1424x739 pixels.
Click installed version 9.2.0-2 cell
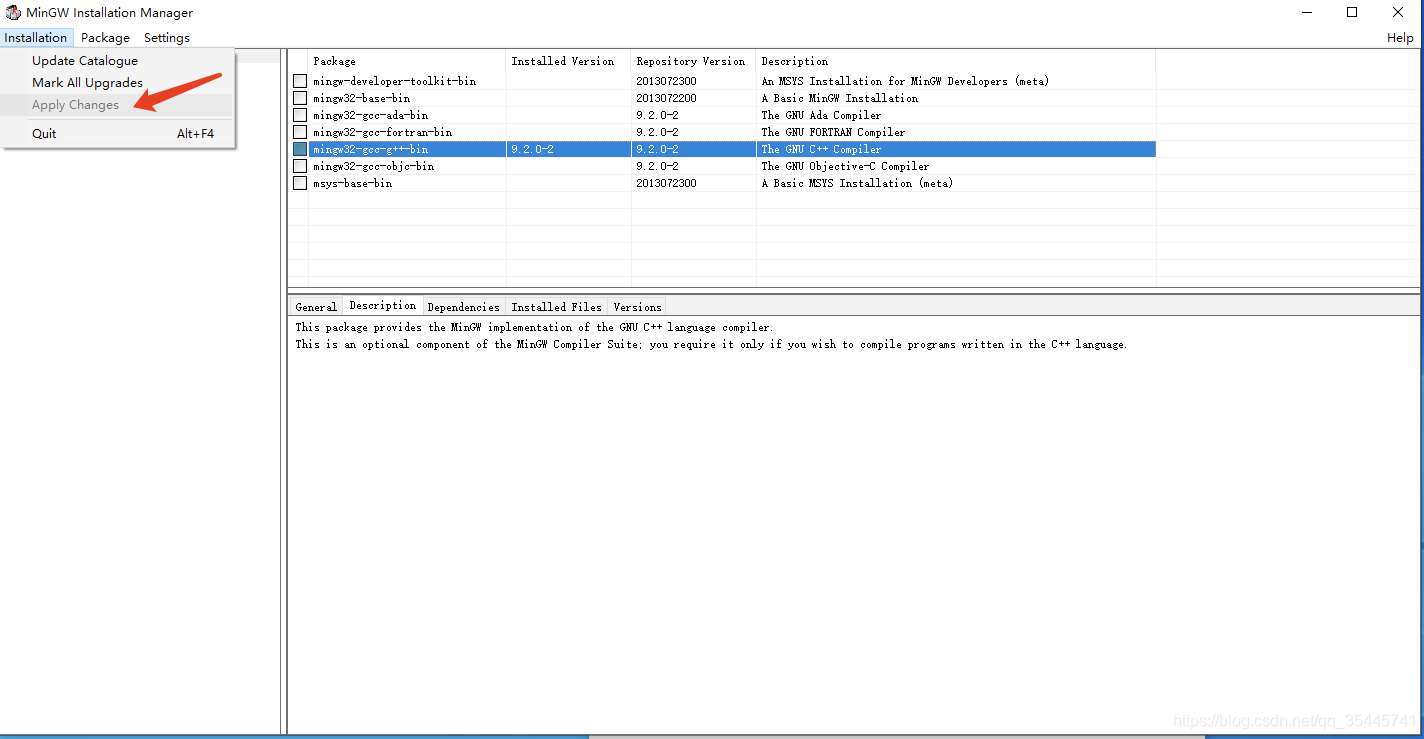click(532, 149)
